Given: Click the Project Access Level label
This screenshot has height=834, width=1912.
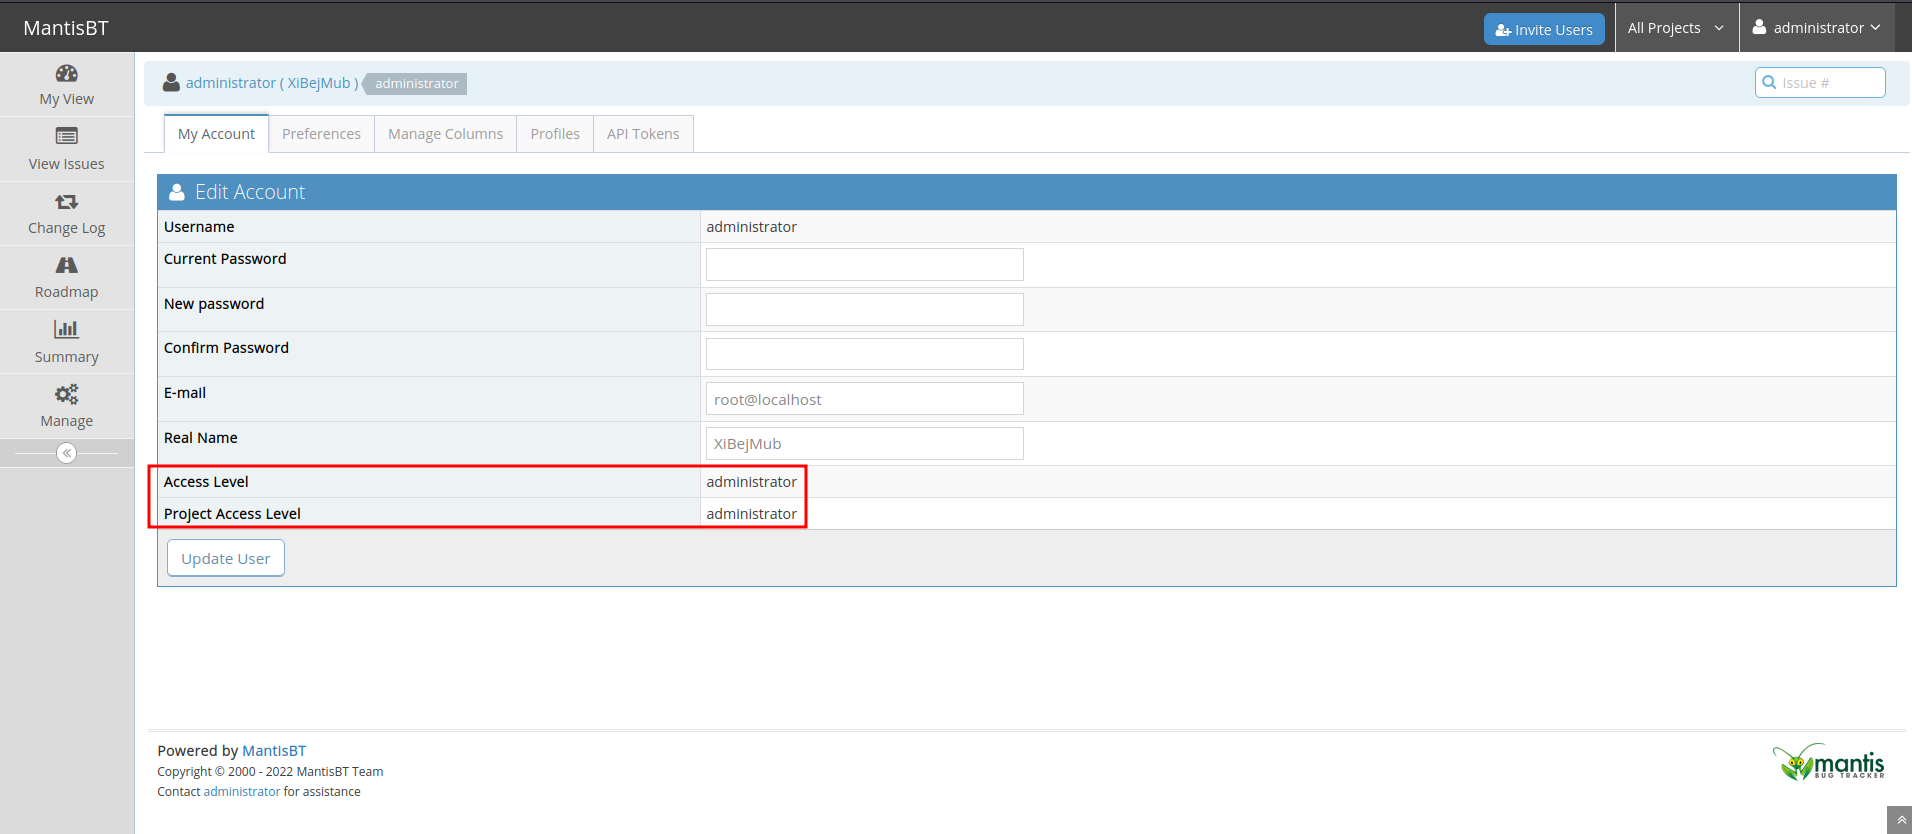Looking at the screenshot, I should point(232,514).
